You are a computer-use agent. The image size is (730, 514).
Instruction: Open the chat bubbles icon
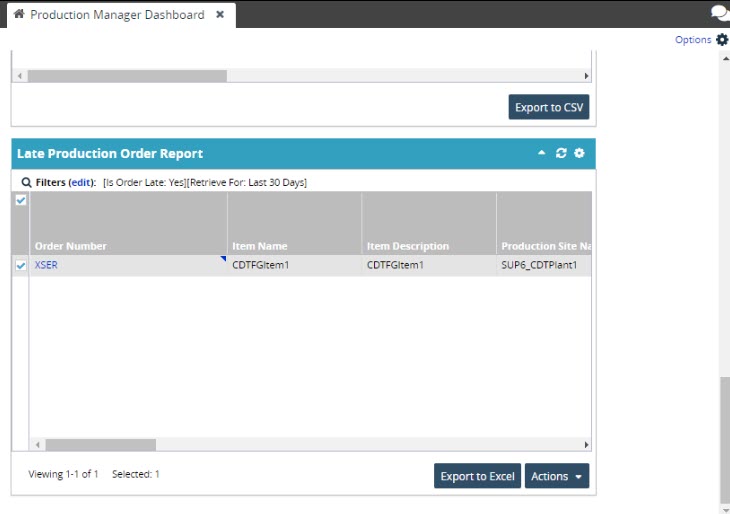[x=719, y=13]
